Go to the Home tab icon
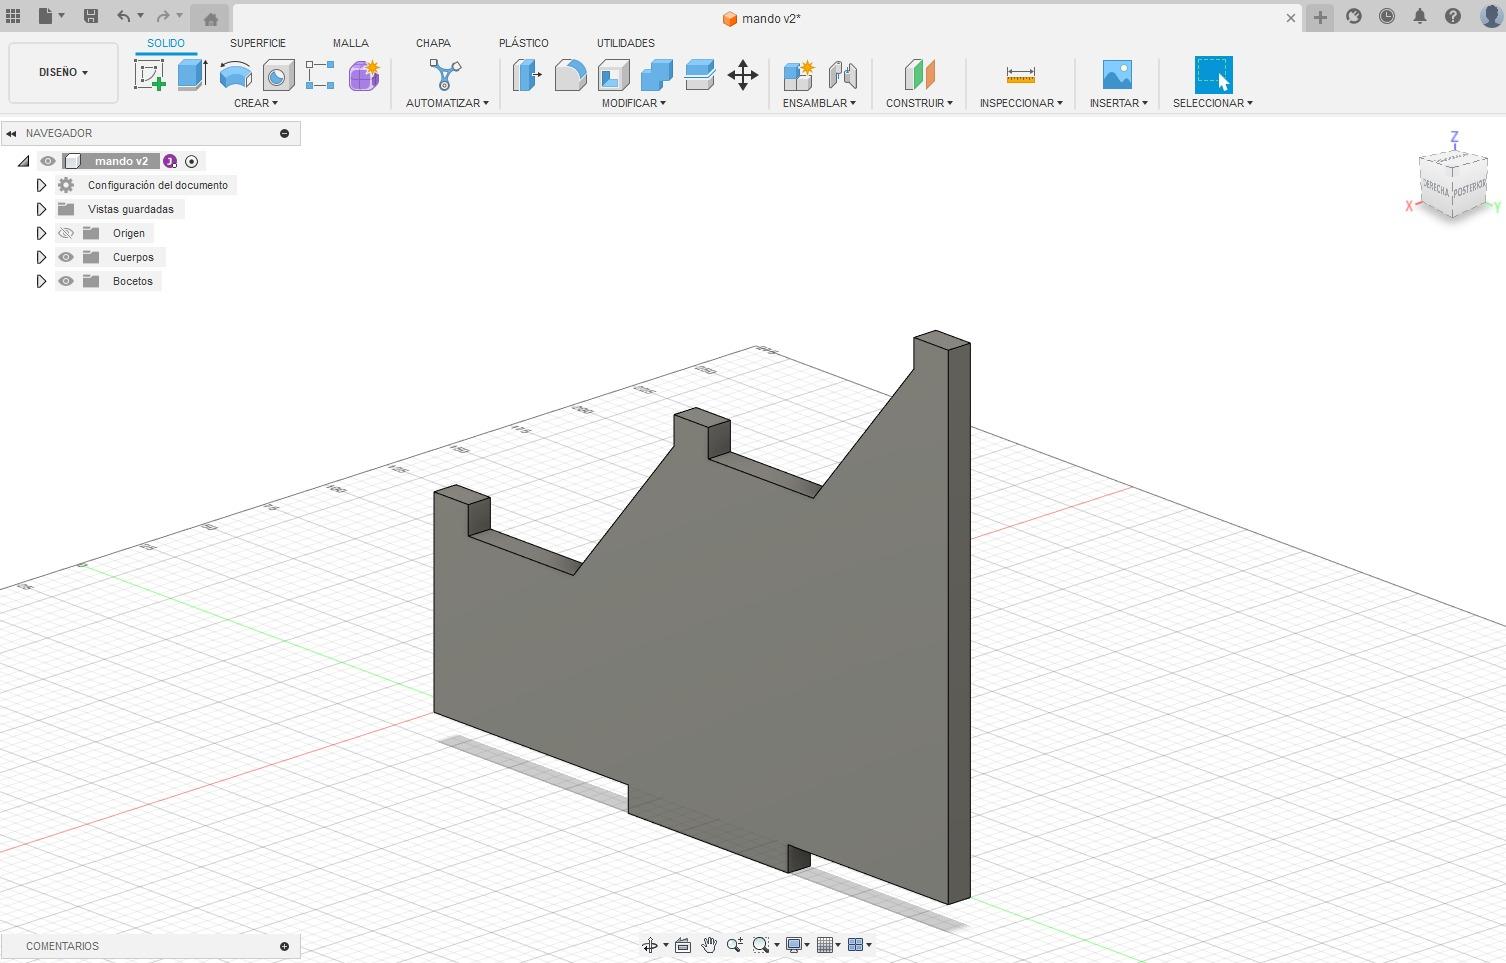 (210, 18)
